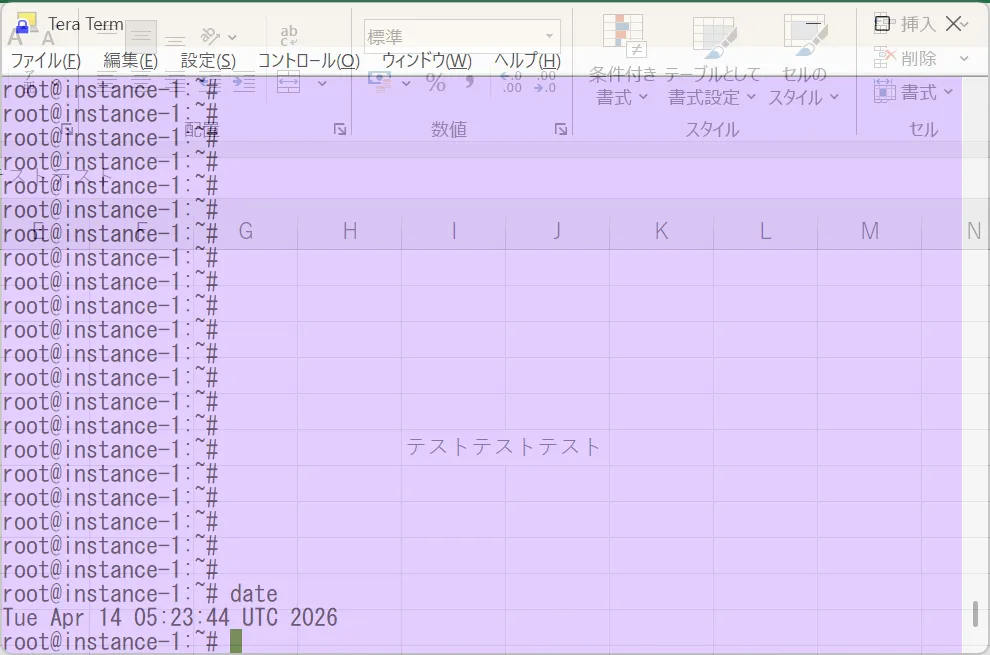Viewport: 990px width, 655px height.
Task: Click the green terminal cursor block
Action: coord(236,641)
